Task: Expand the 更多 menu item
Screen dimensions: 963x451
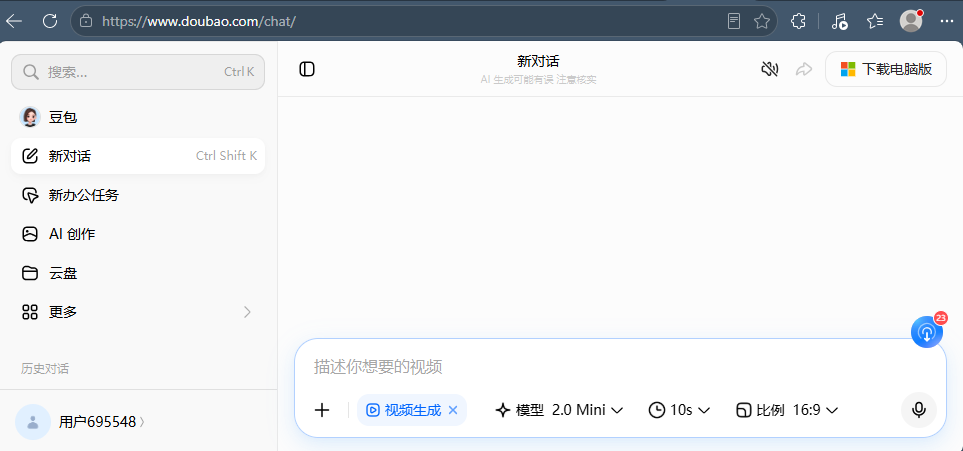Action: (x=138, y=312)
